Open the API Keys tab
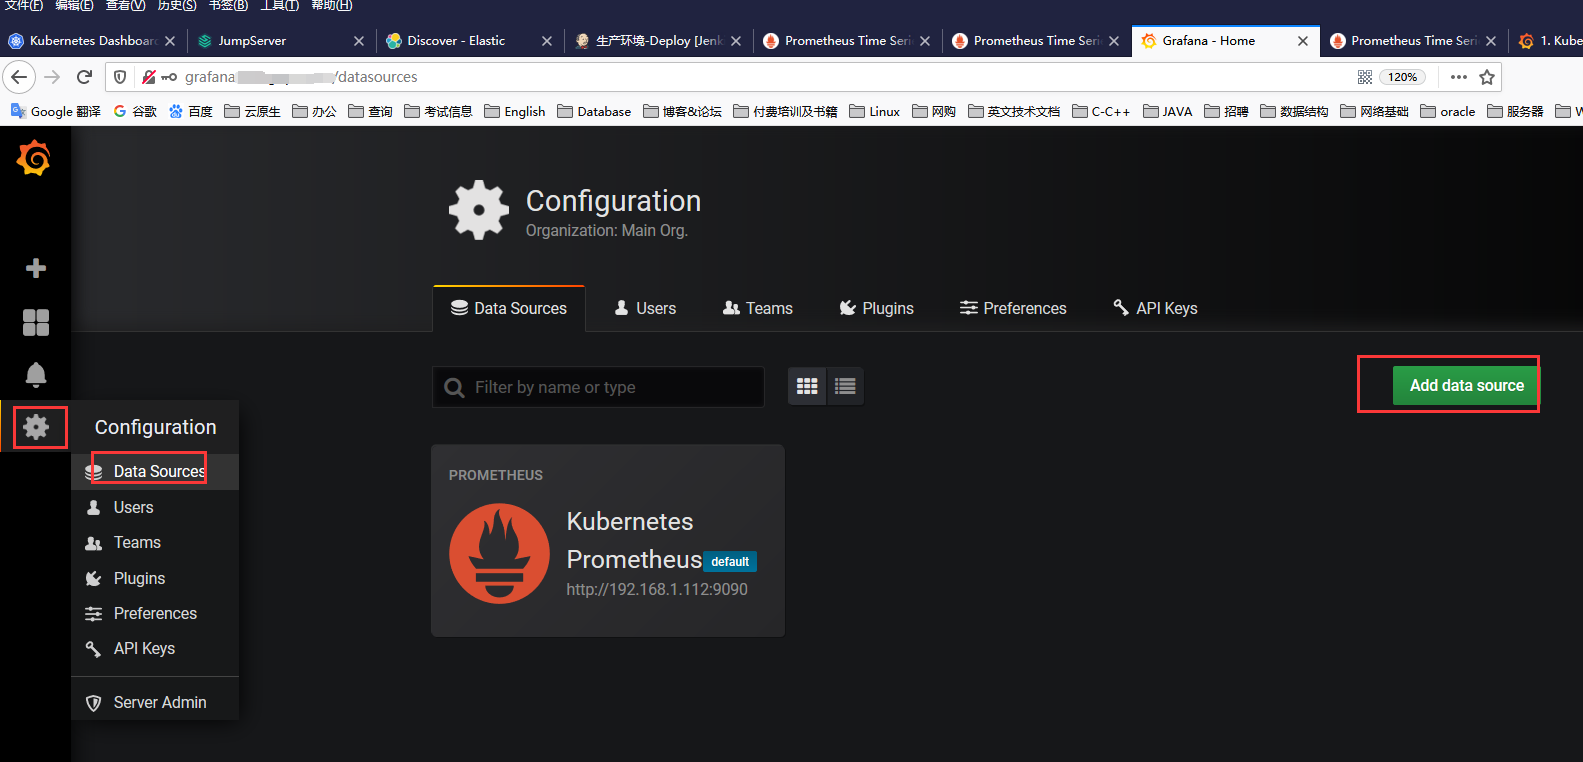Viewport: 1583px width, 762px height. (1155, 308)
